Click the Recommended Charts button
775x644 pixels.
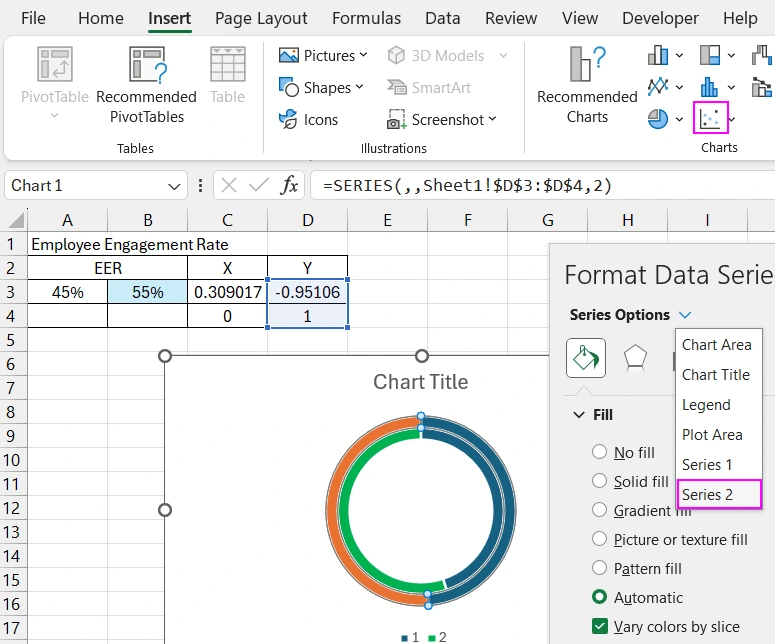tap(587, 85)
